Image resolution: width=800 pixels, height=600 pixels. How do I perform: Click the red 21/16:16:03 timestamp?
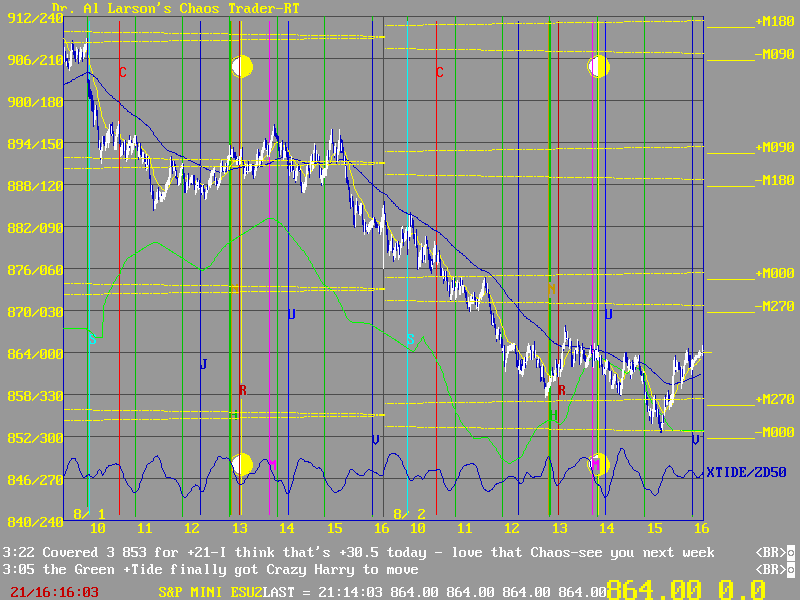click(x=54, y=592)
